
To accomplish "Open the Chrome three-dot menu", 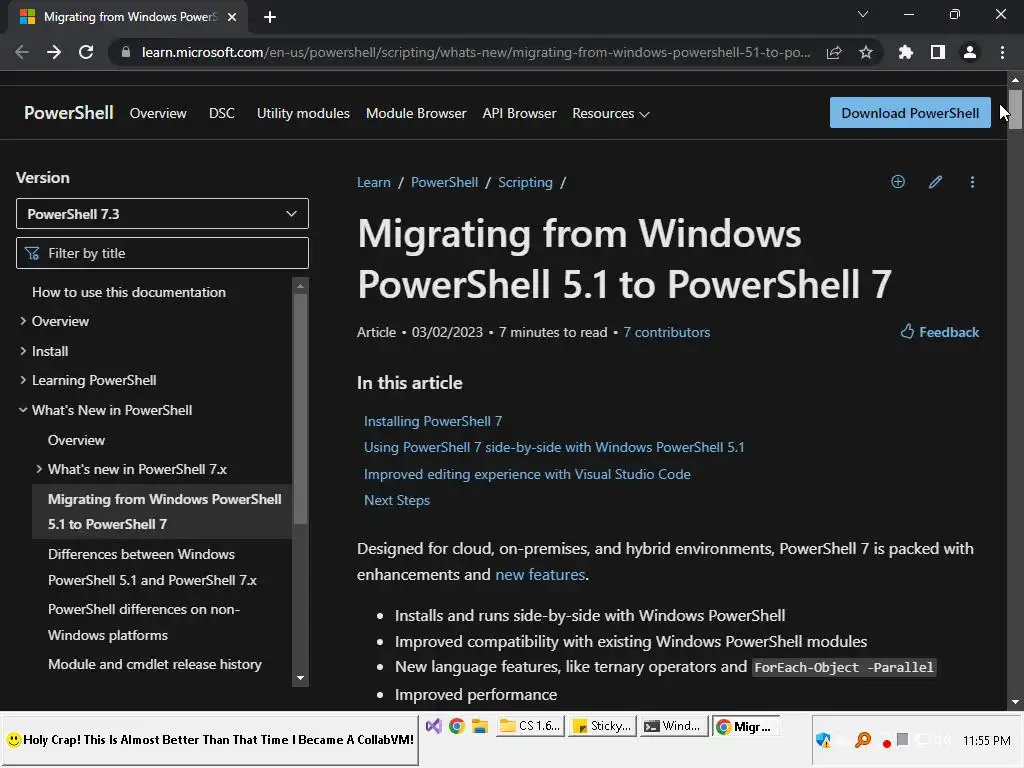I will coord(1002,52).
